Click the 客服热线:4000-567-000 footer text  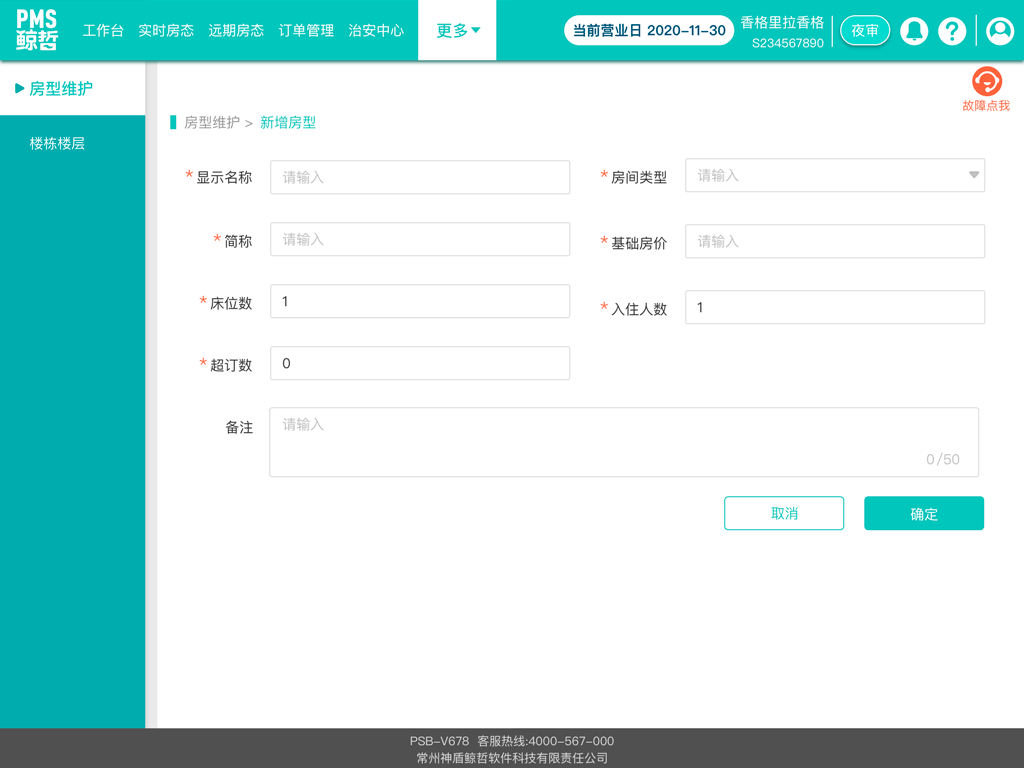(545, 741)
